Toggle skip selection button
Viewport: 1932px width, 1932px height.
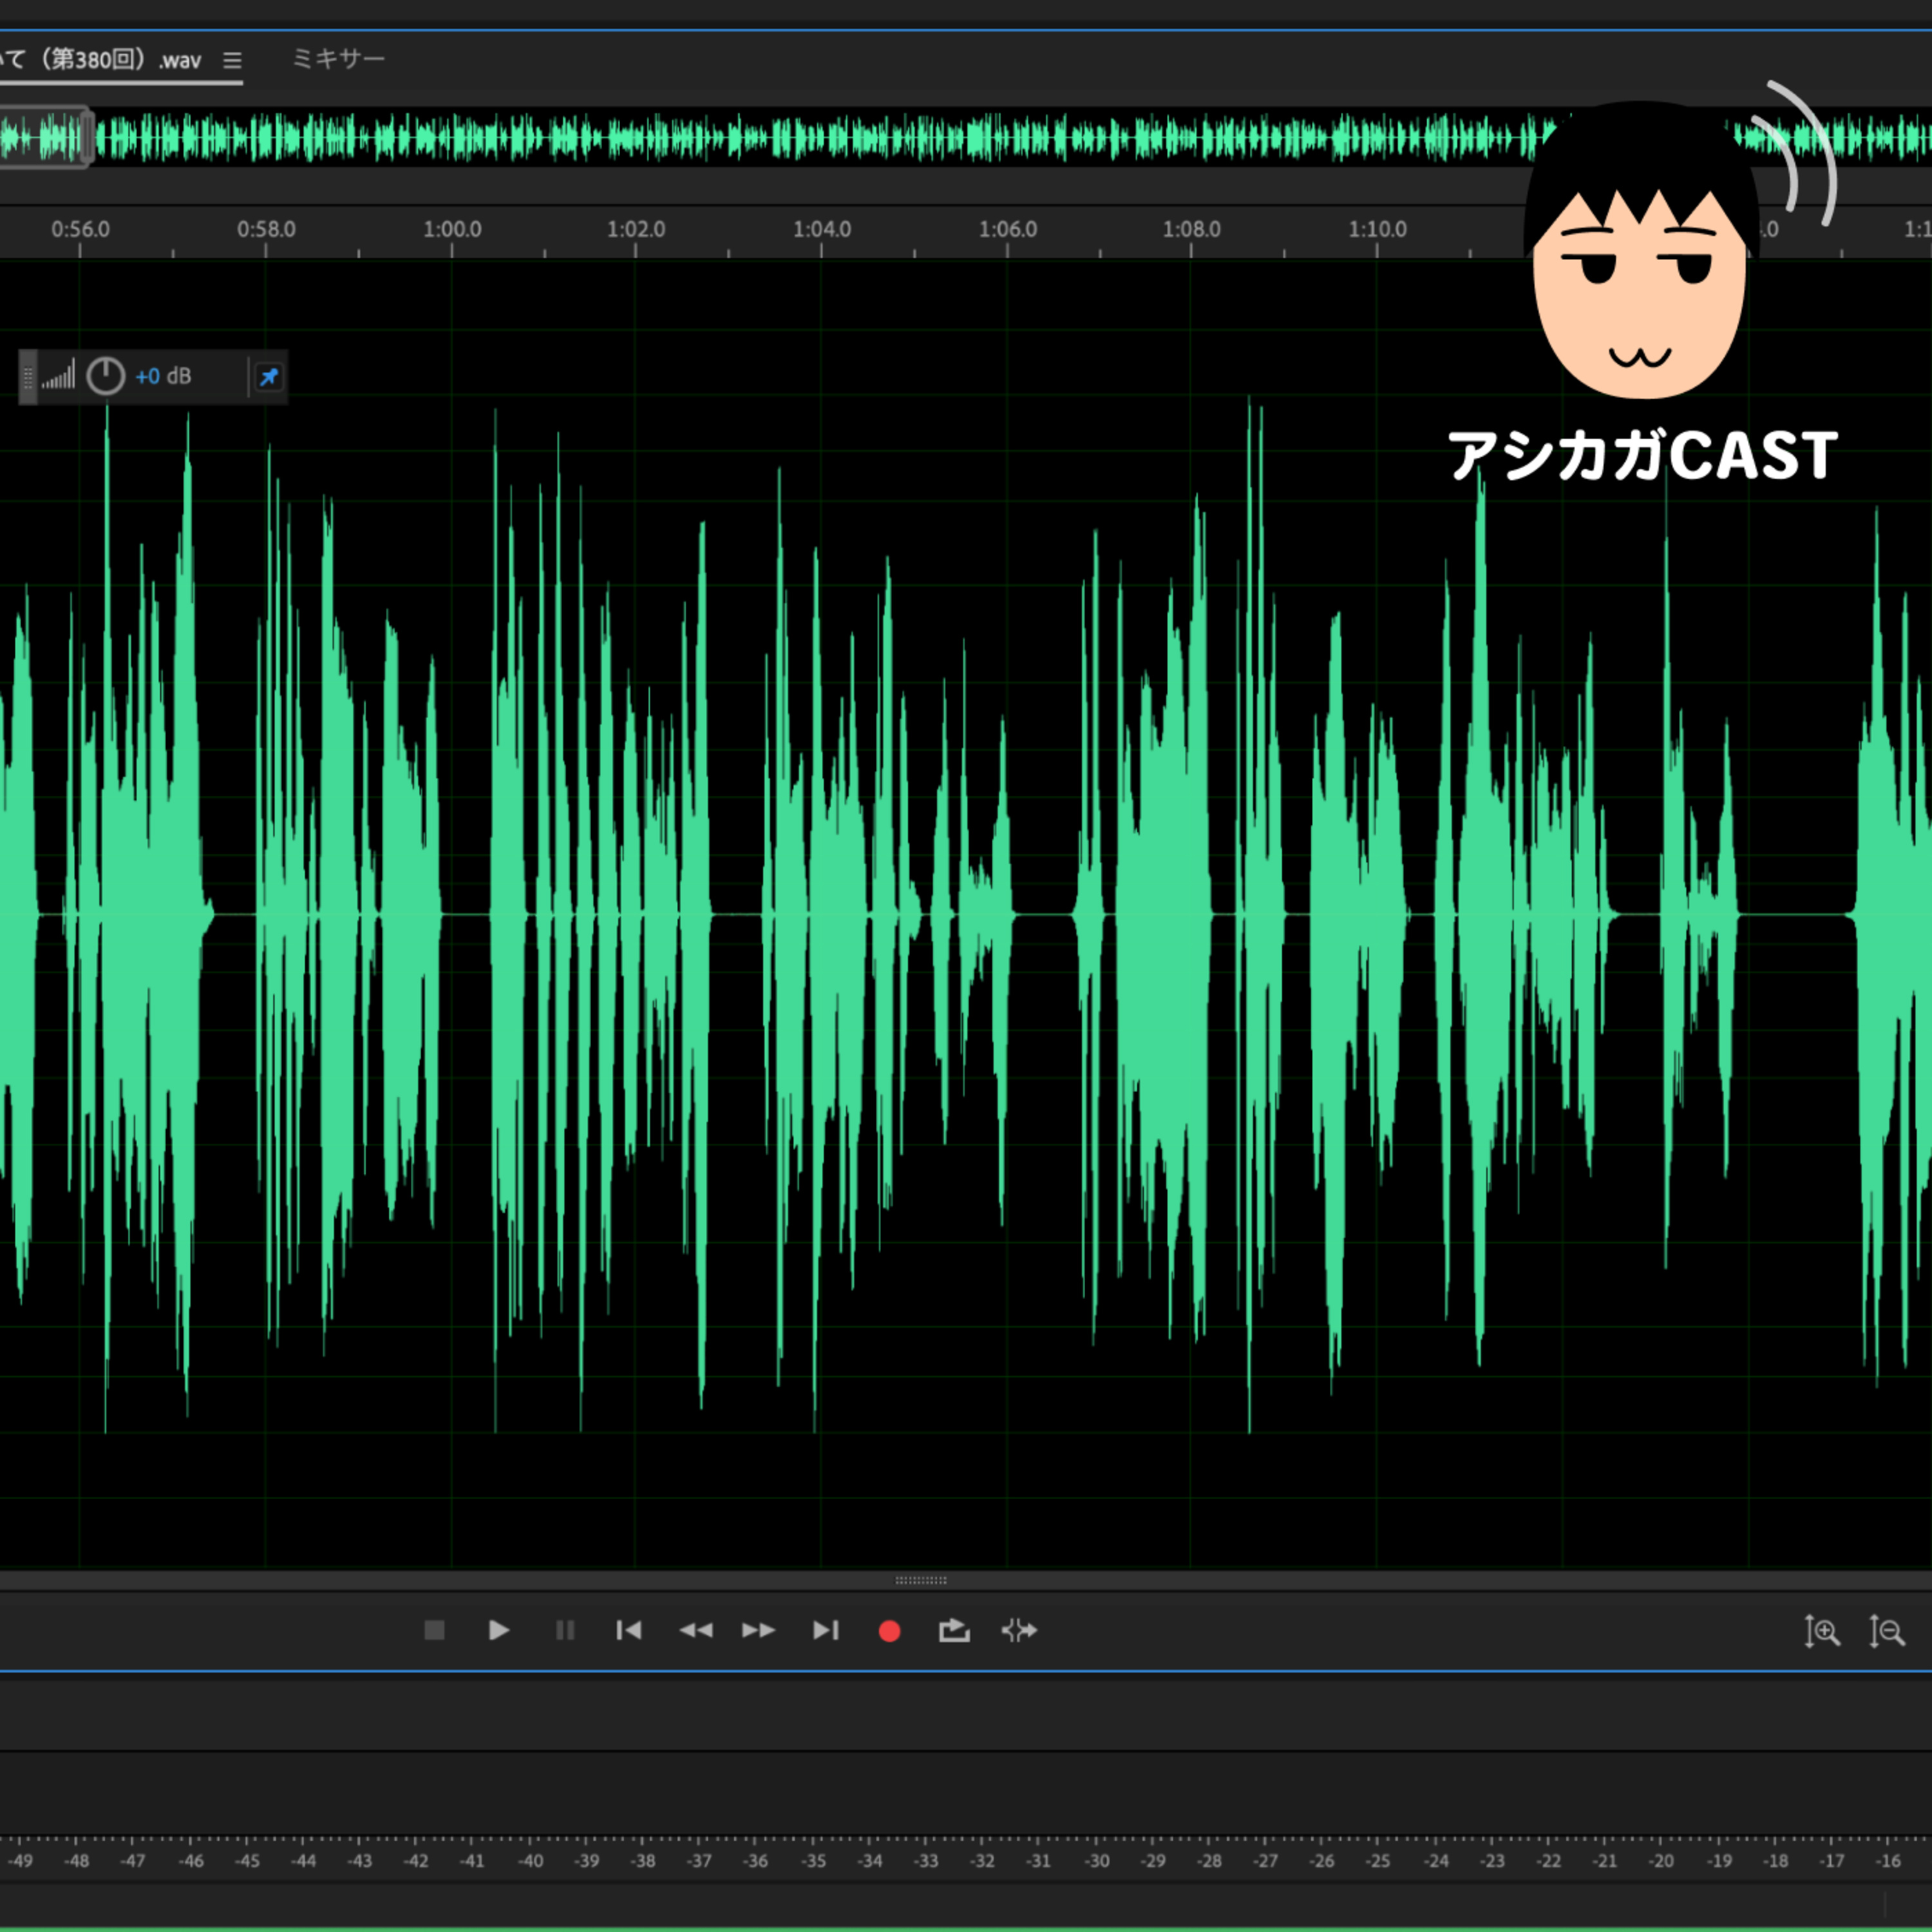coord(1019,1631)
